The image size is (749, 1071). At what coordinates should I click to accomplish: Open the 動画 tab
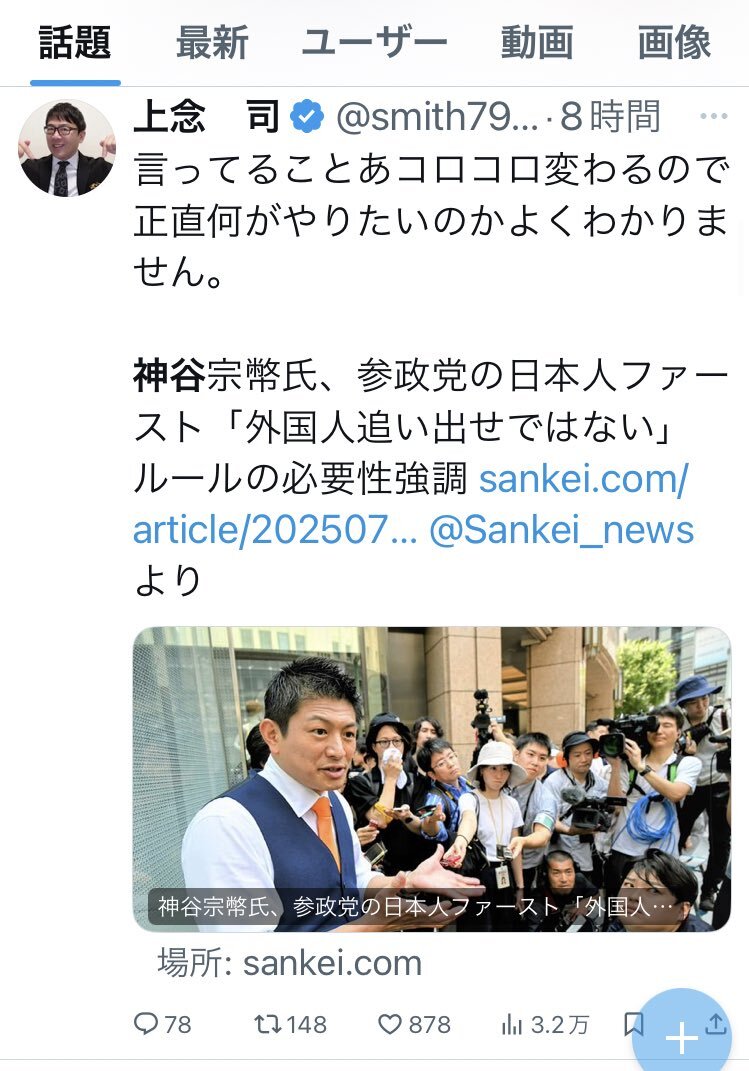click(x=537, y=42)
